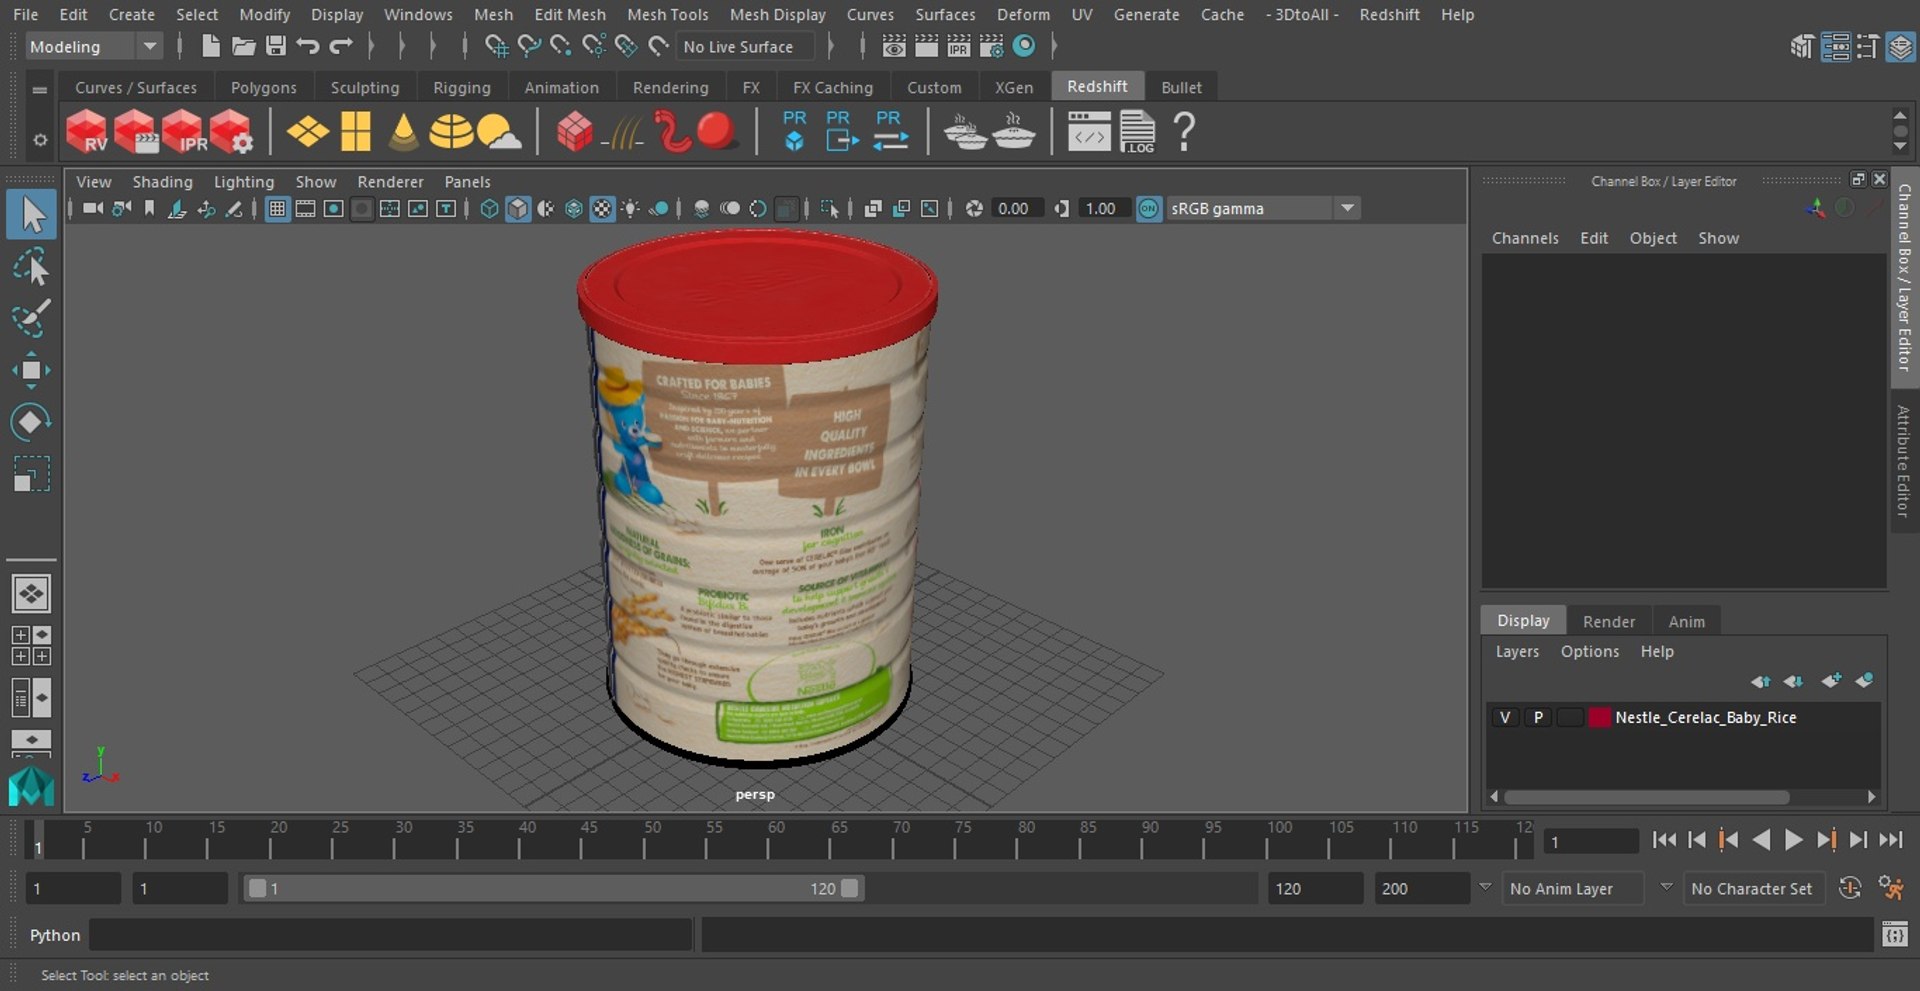Viewport: 1920px width, 991px height.
Task: Toggle playback P box for Nestle layer
Action: coord(1538,717)
